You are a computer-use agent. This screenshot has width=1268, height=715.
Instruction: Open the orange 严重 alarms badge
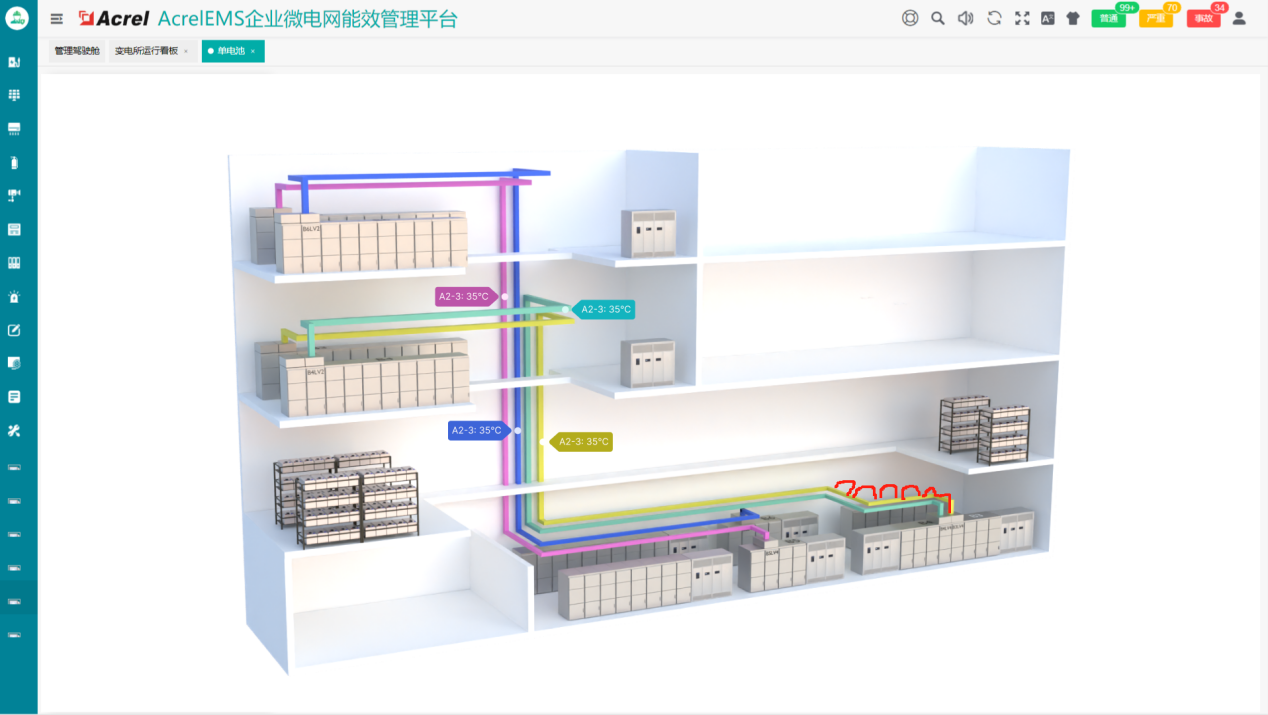point(1155,19)
